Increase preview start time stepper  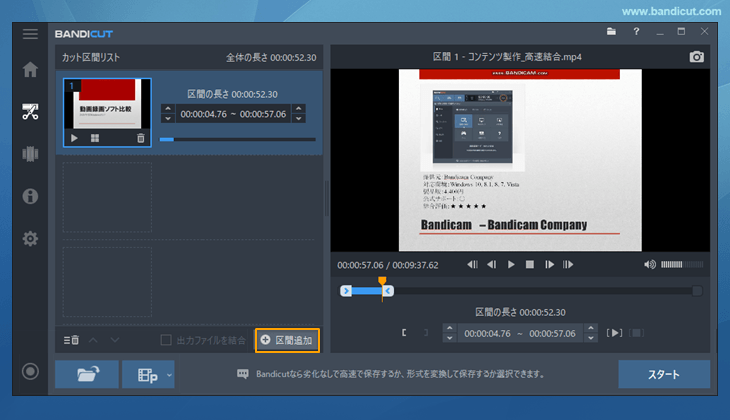tap(449, 328)
